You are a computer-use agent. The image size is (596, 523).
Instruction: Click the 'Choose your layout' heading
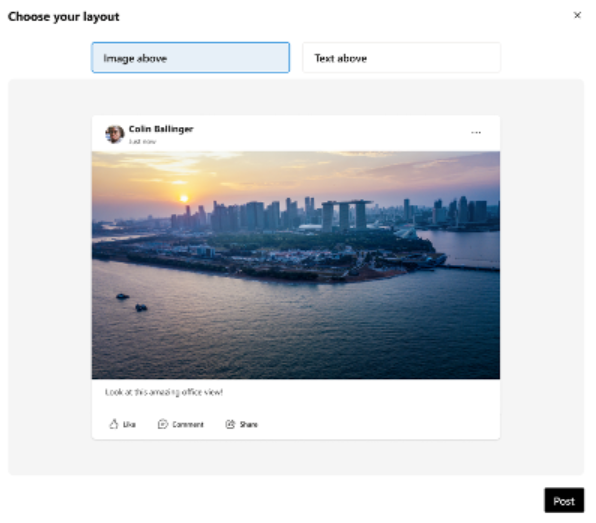(x=63, y=17)
